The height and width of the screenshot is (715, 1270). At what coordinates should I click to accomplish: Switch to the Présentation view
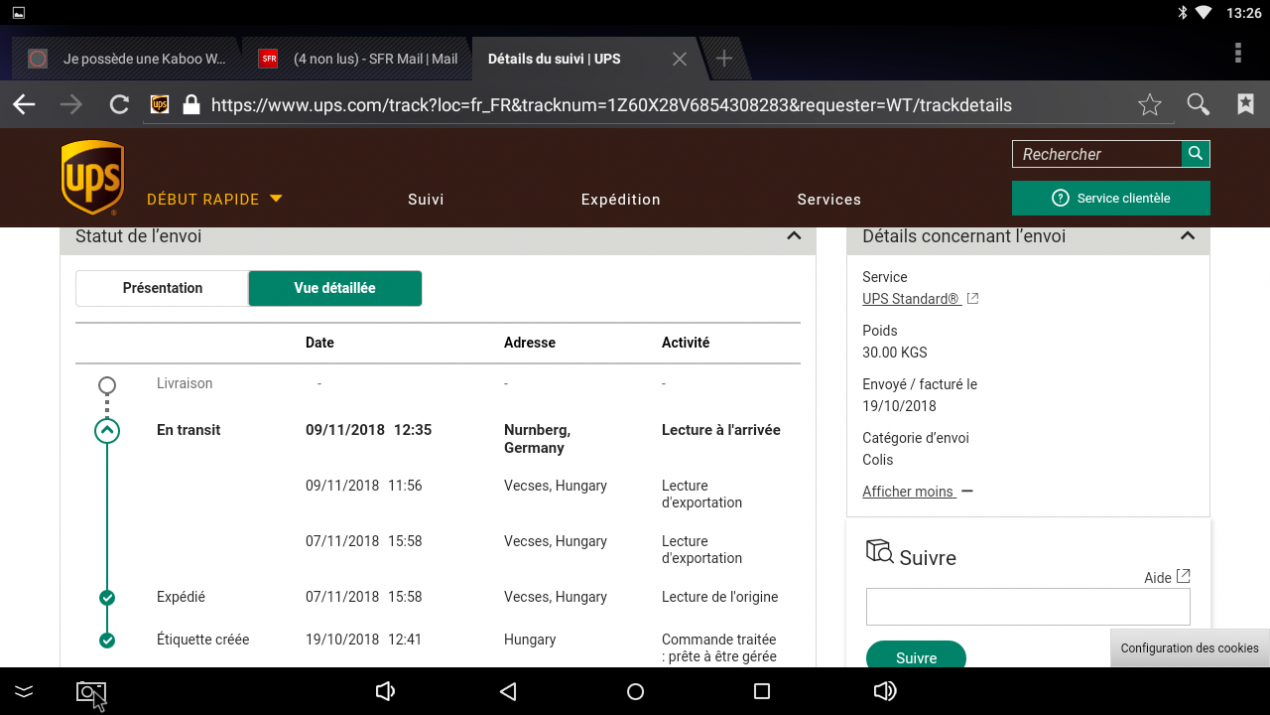click(x=162, y=288)
